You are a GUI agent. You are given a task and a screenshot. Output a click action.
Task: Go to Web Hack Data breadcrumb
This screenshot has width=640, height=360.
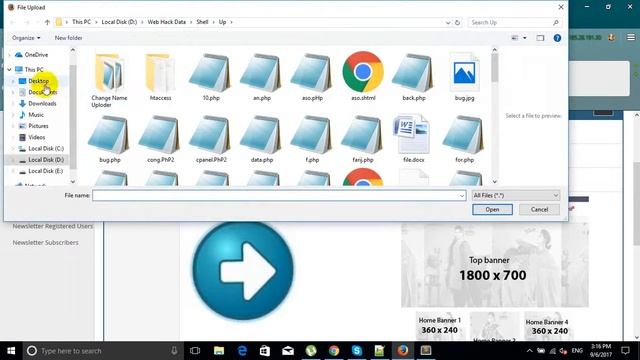(x=167, y=22)
